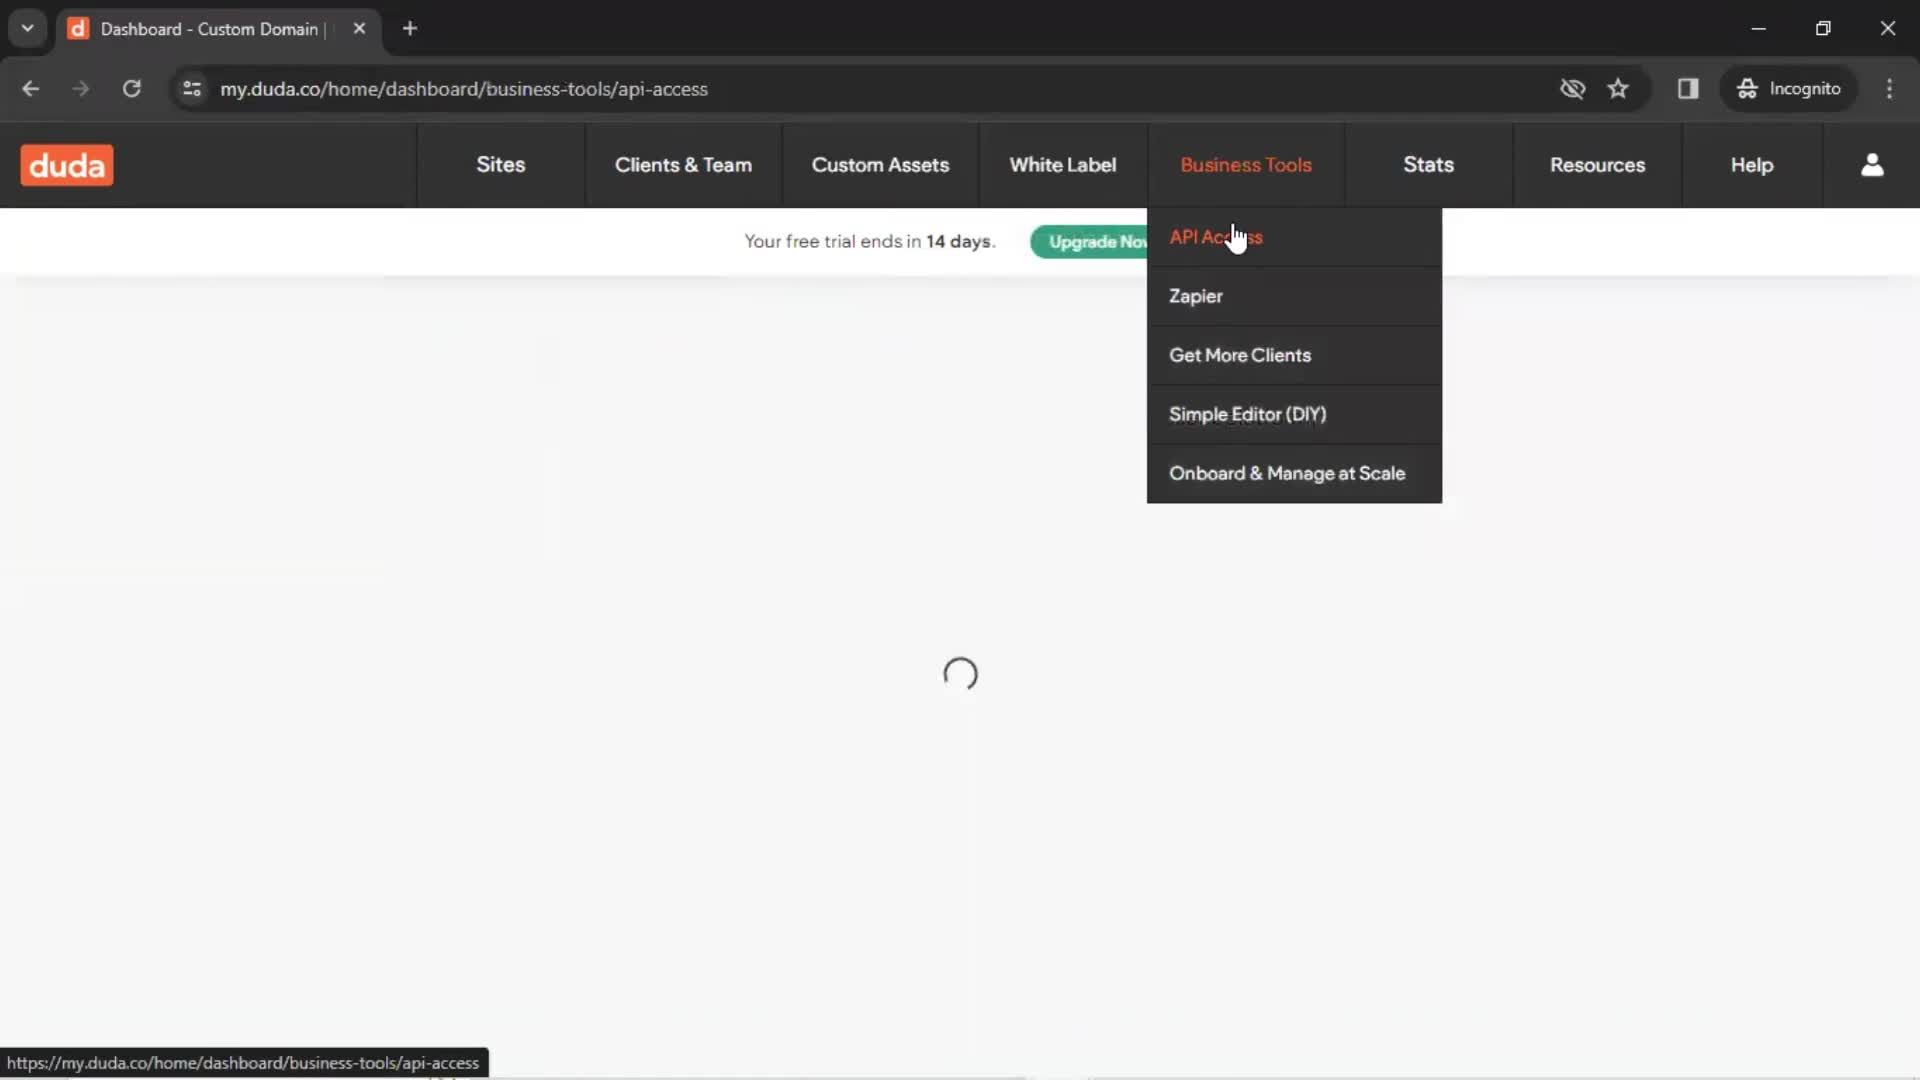Click the Duda logo

coord(67,165)
